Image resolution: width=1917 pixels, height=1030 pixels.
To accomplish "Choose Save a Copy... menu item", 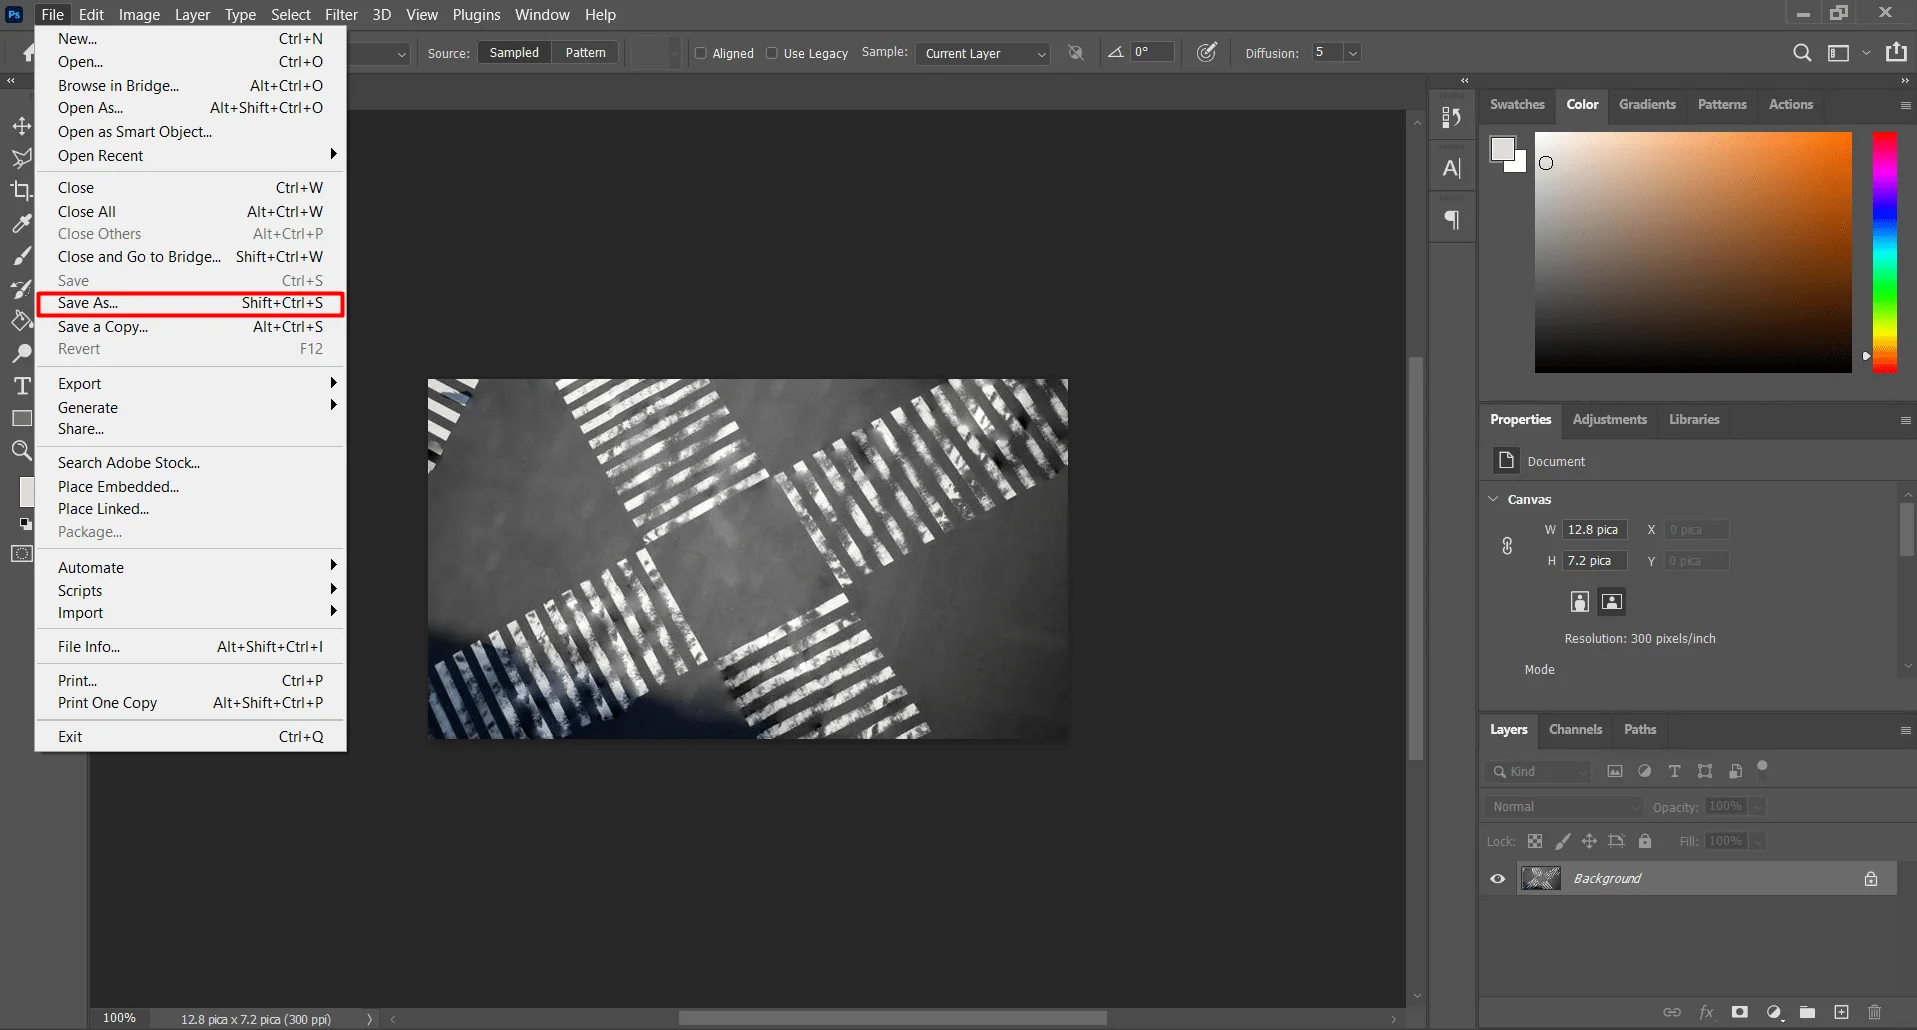I will tap(190, 327).
